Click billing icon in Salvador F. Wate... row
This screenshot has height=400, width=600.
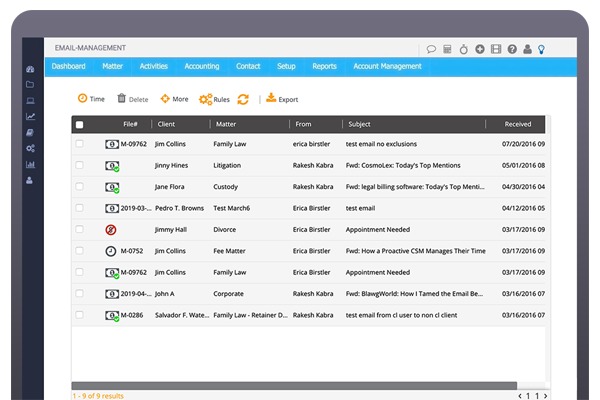[x=112, y=316]
